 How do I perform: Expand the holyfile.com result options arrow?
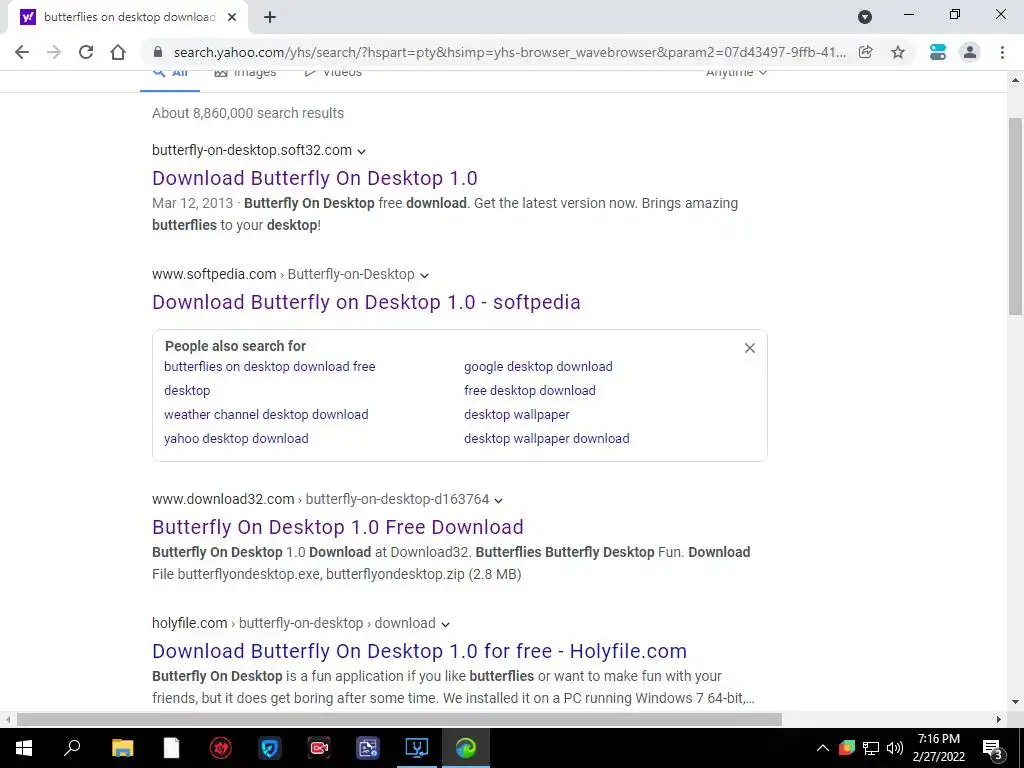(x=445, y=625)
